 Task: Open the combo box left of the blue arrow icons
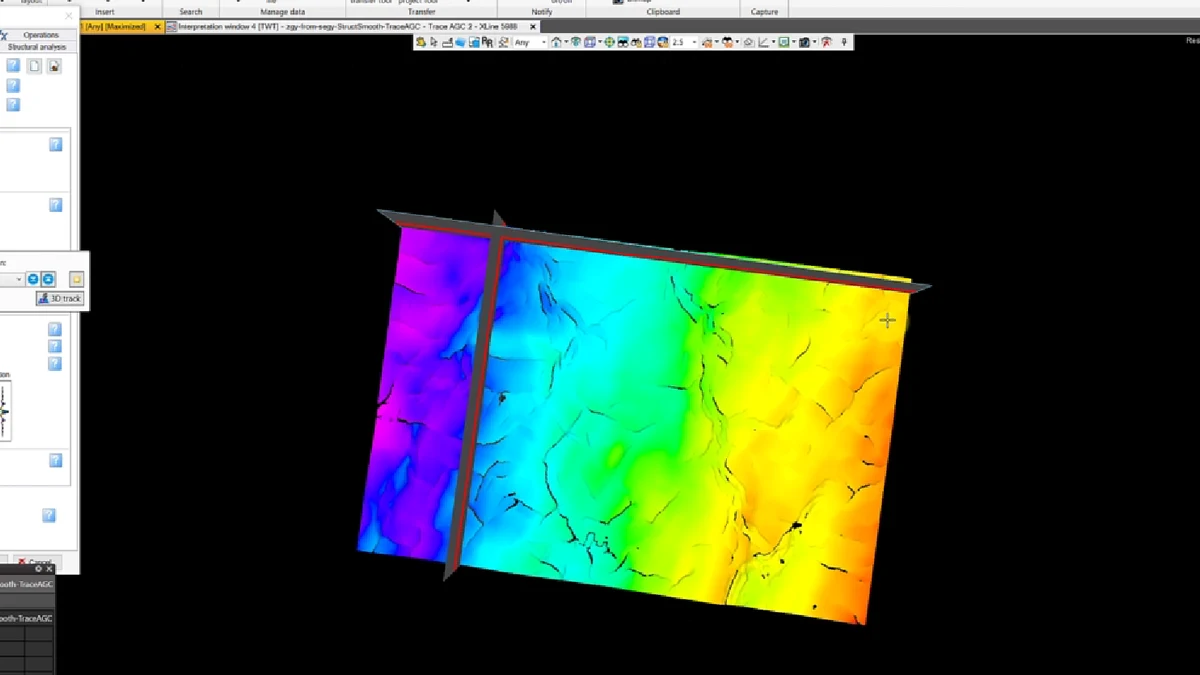[x=12, y=279]
